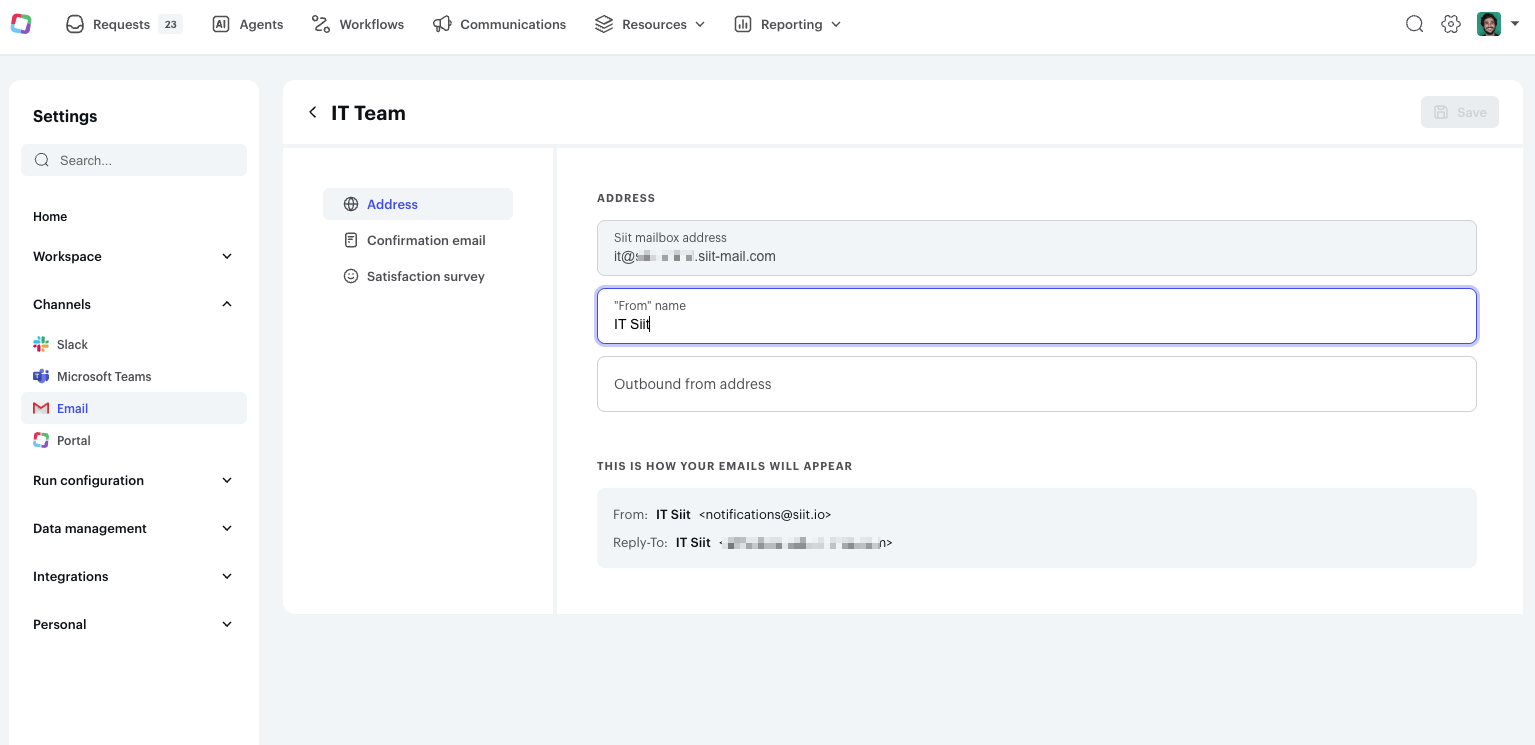Click the settings Search box
Screen dimensions: 1535x745
click(134, 160)
